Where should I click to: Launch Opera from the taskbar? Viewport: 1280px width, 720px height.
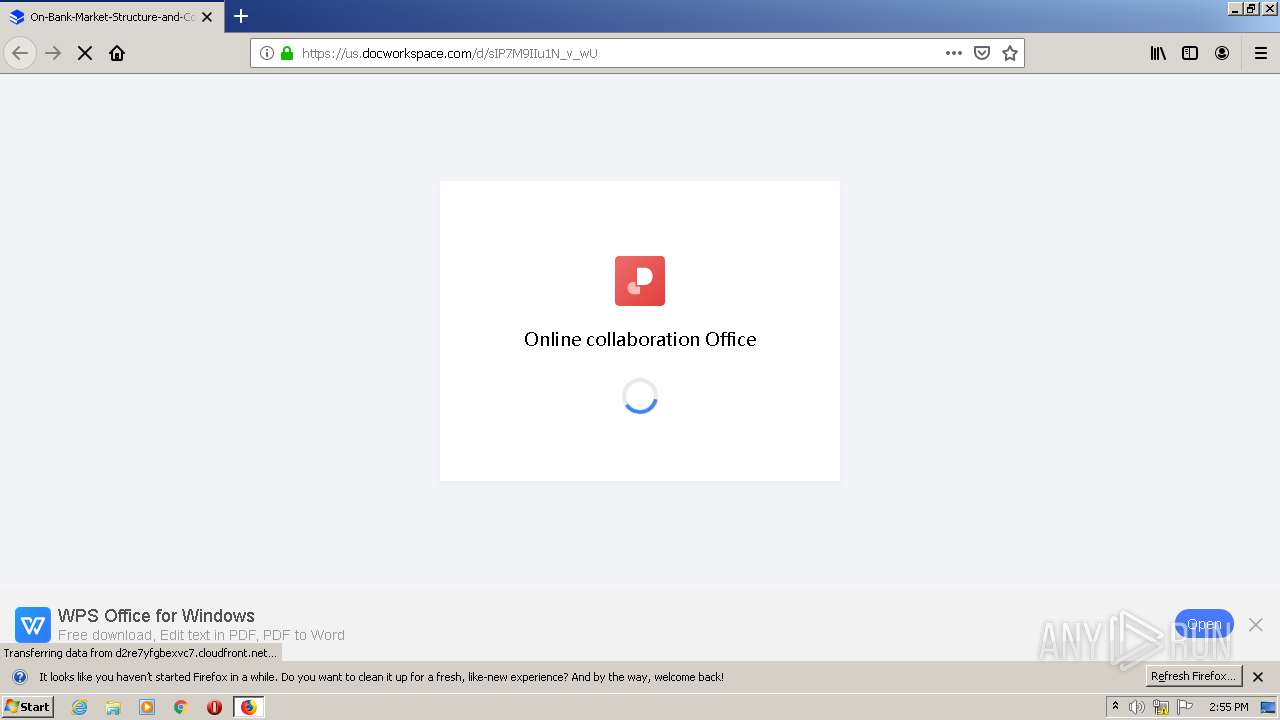(214, 707)
